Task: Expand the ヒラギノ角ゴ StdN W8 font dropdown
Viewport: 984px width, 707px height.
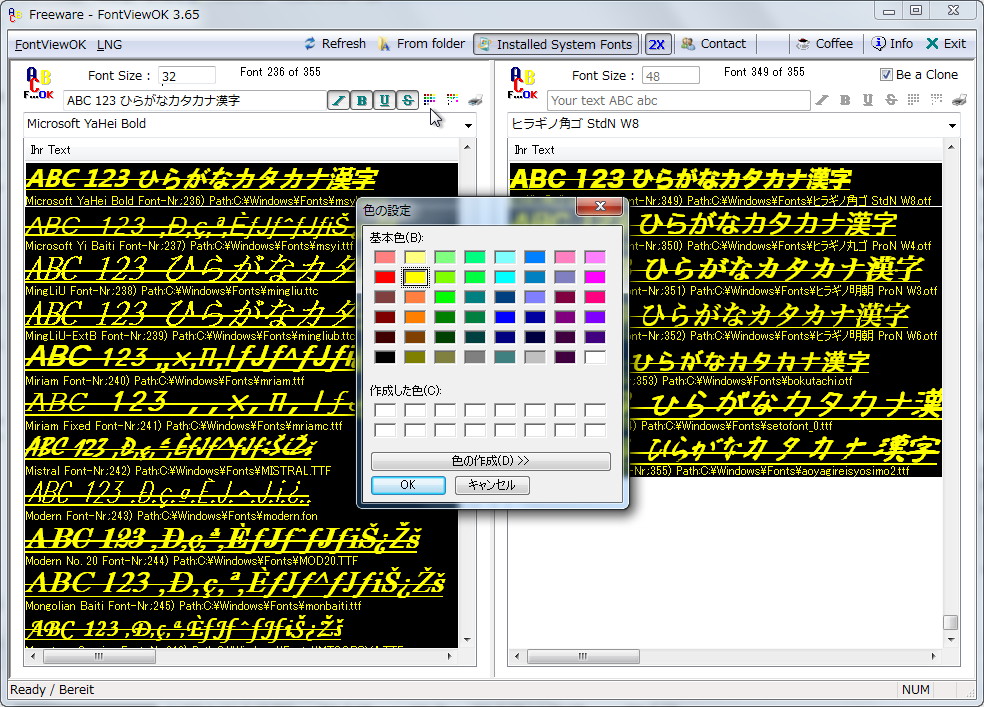Action: 953,125
